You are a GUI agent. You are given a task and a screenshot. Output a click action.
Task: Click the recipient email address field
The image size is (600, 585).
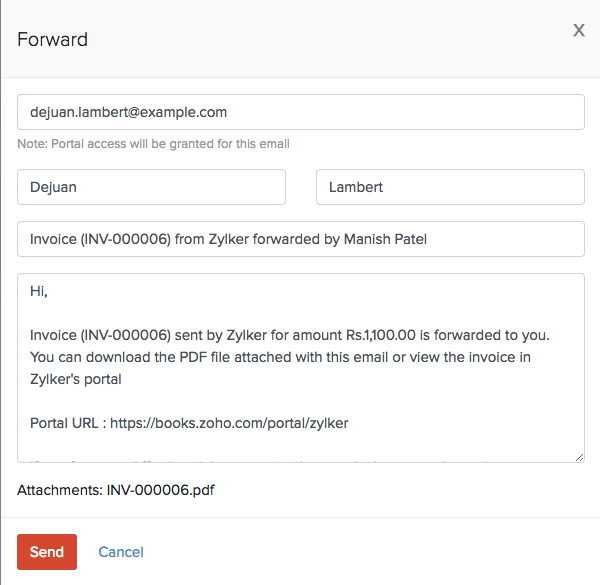click(300, 112)
